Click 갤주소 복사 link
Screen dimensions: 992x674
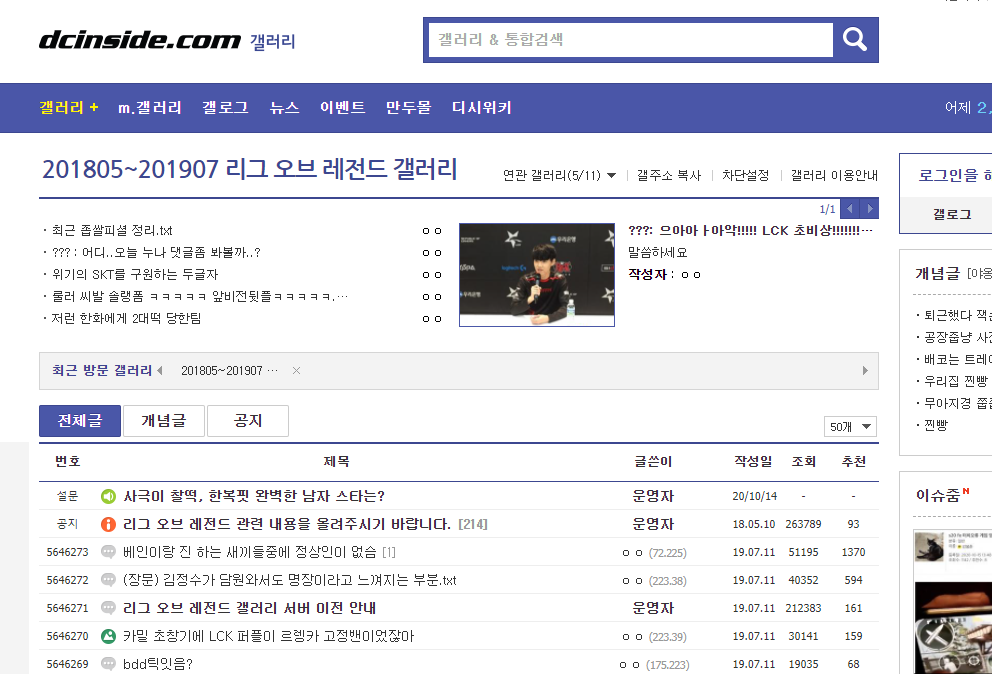click(669, 175)
